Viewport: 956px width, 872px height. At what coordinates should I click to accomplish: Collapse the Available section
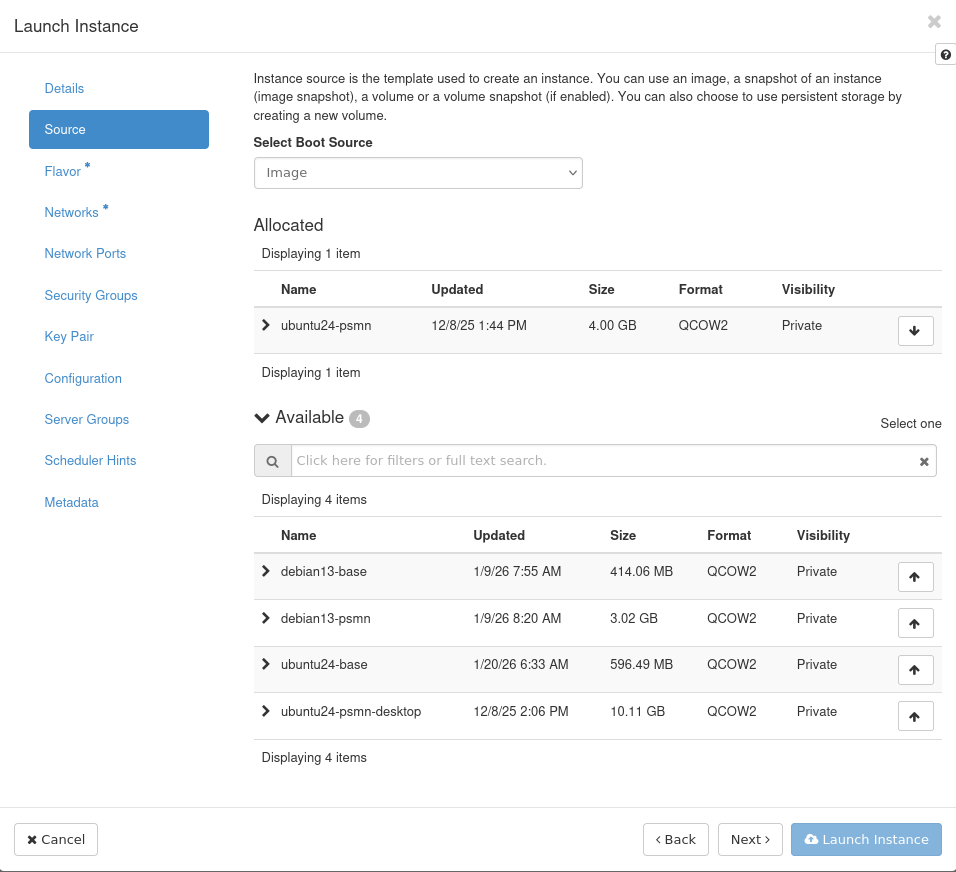point(263,418)
